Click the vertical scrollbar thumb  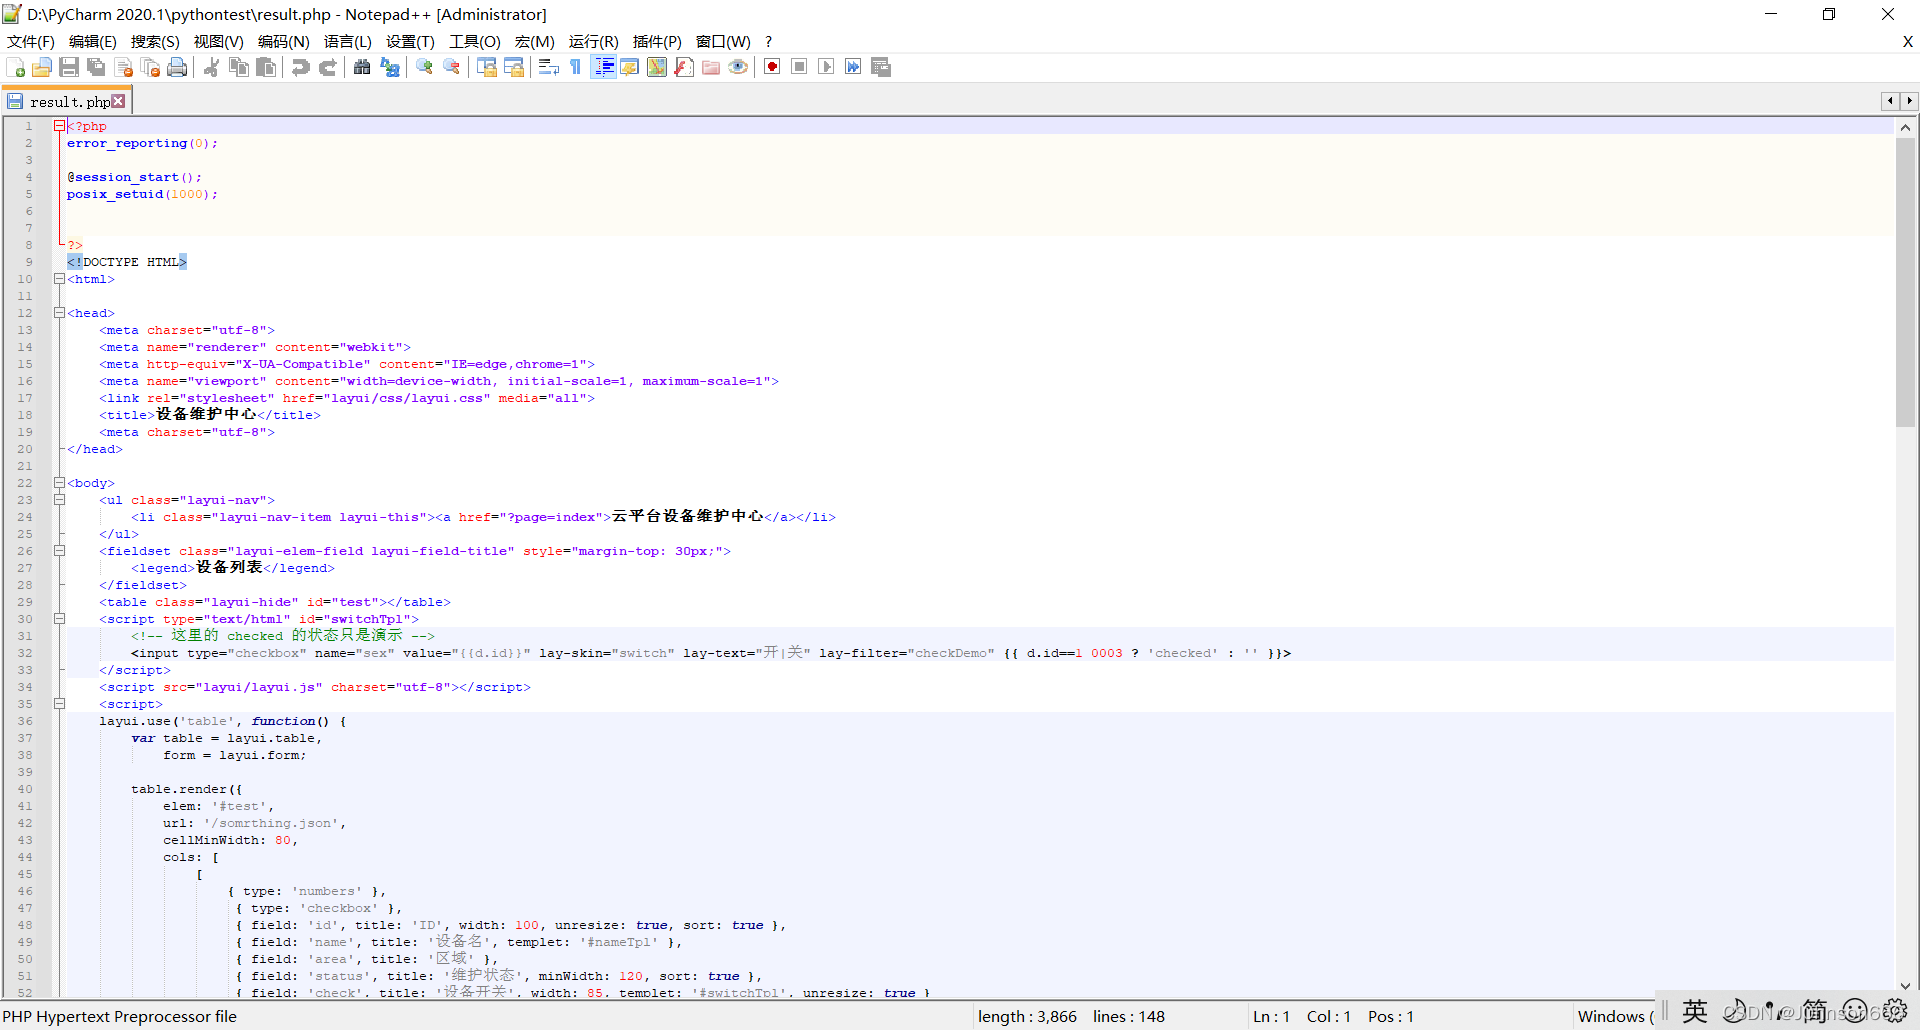(x=1905, y=282)
